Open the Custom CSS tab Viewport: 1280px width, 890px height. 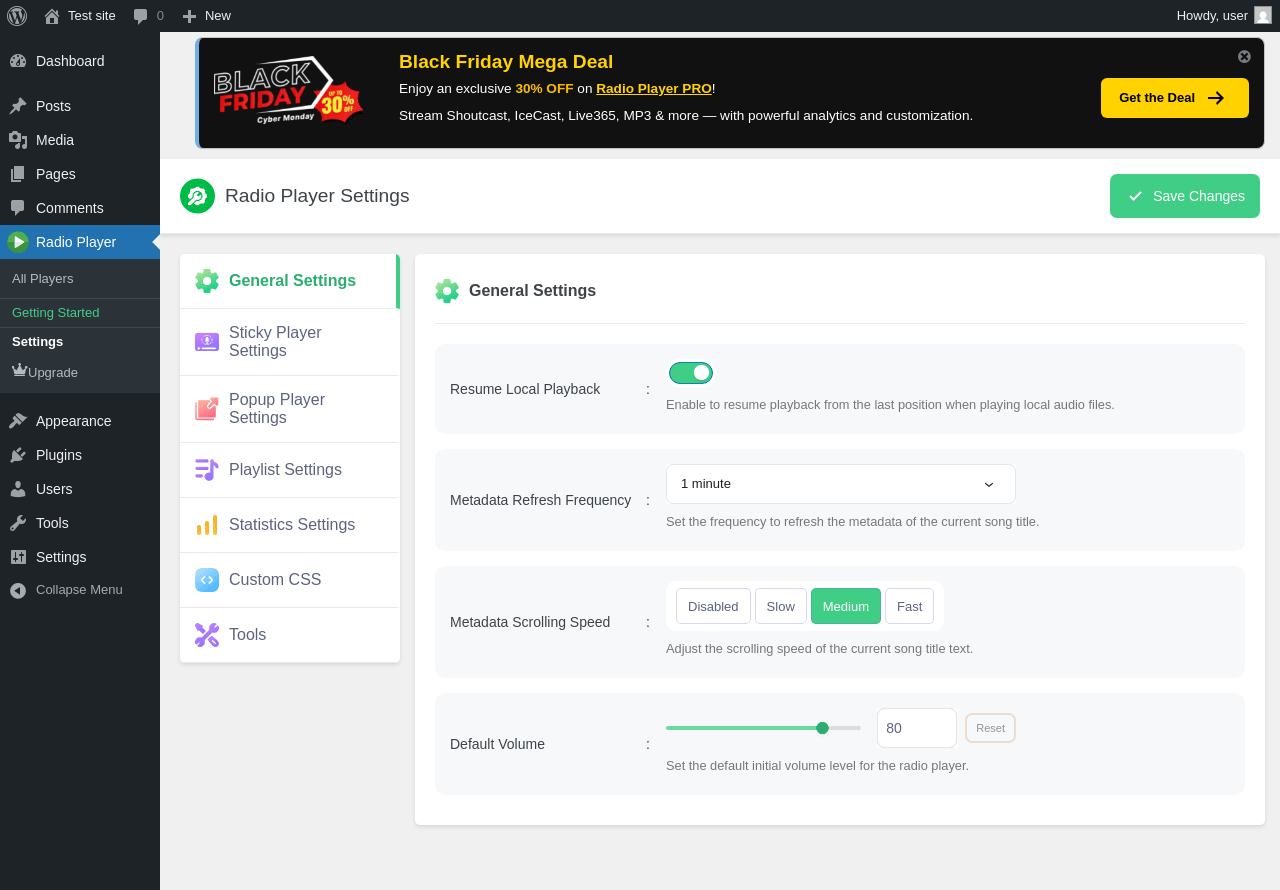point(290,580)
